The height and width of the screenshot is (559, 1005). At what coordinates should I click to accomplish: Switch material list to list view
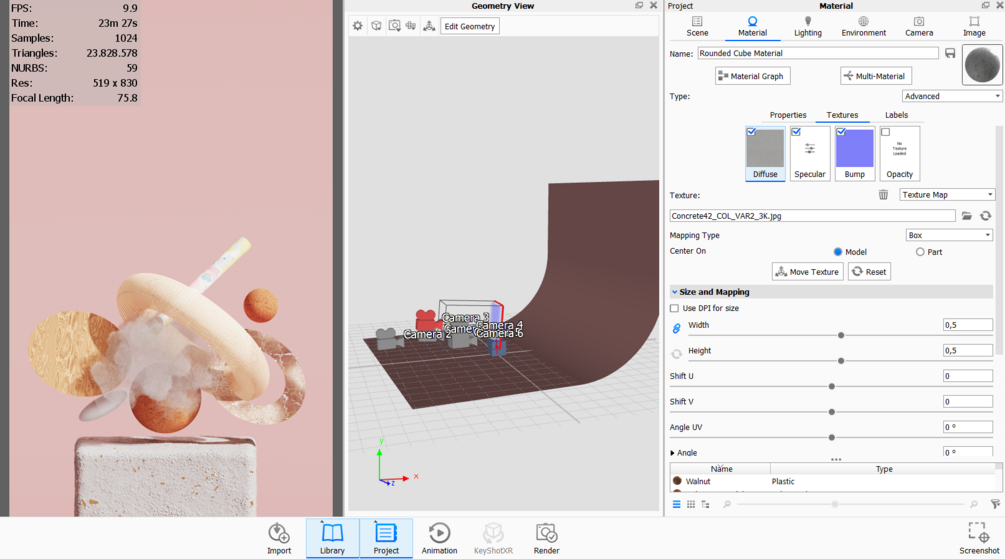pos(676,505)
